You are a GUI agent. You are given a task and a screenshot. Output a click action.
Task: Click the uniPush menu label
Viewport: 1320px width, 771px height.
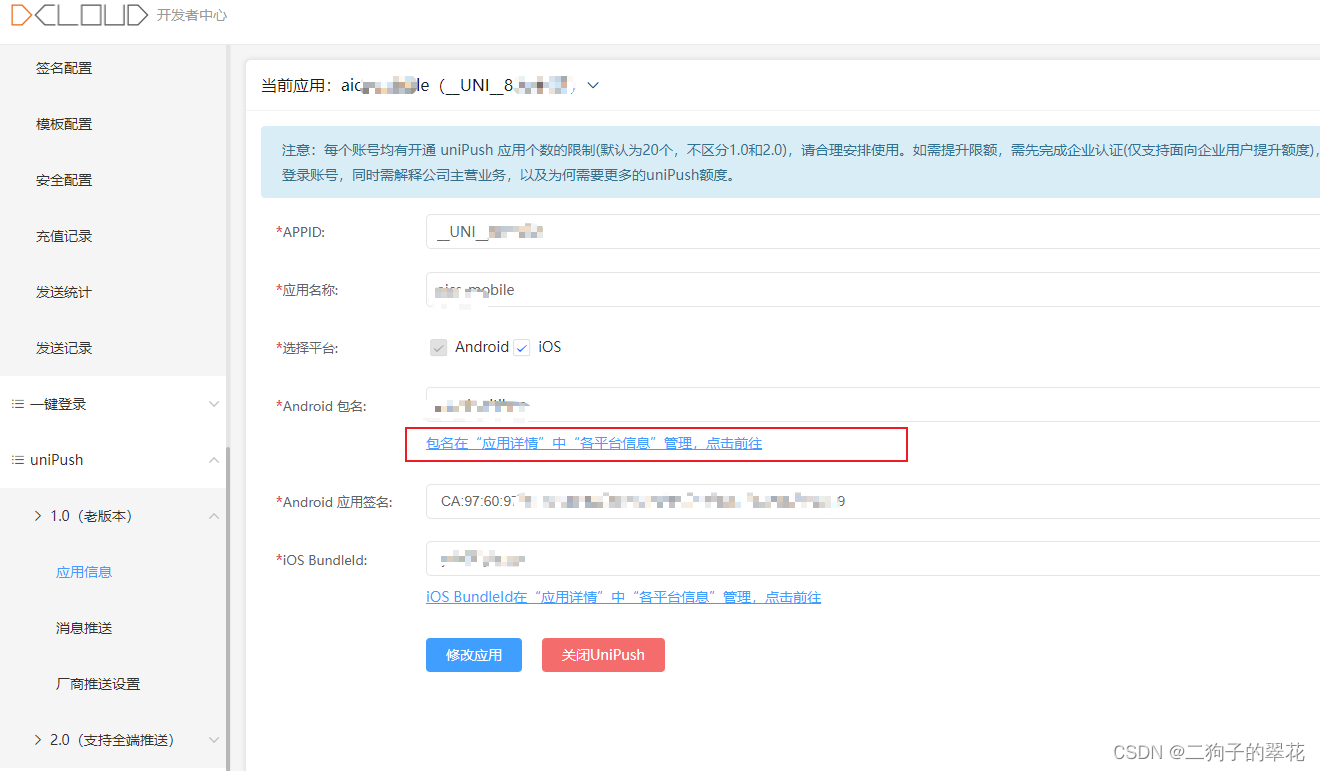tap(57, 460)
